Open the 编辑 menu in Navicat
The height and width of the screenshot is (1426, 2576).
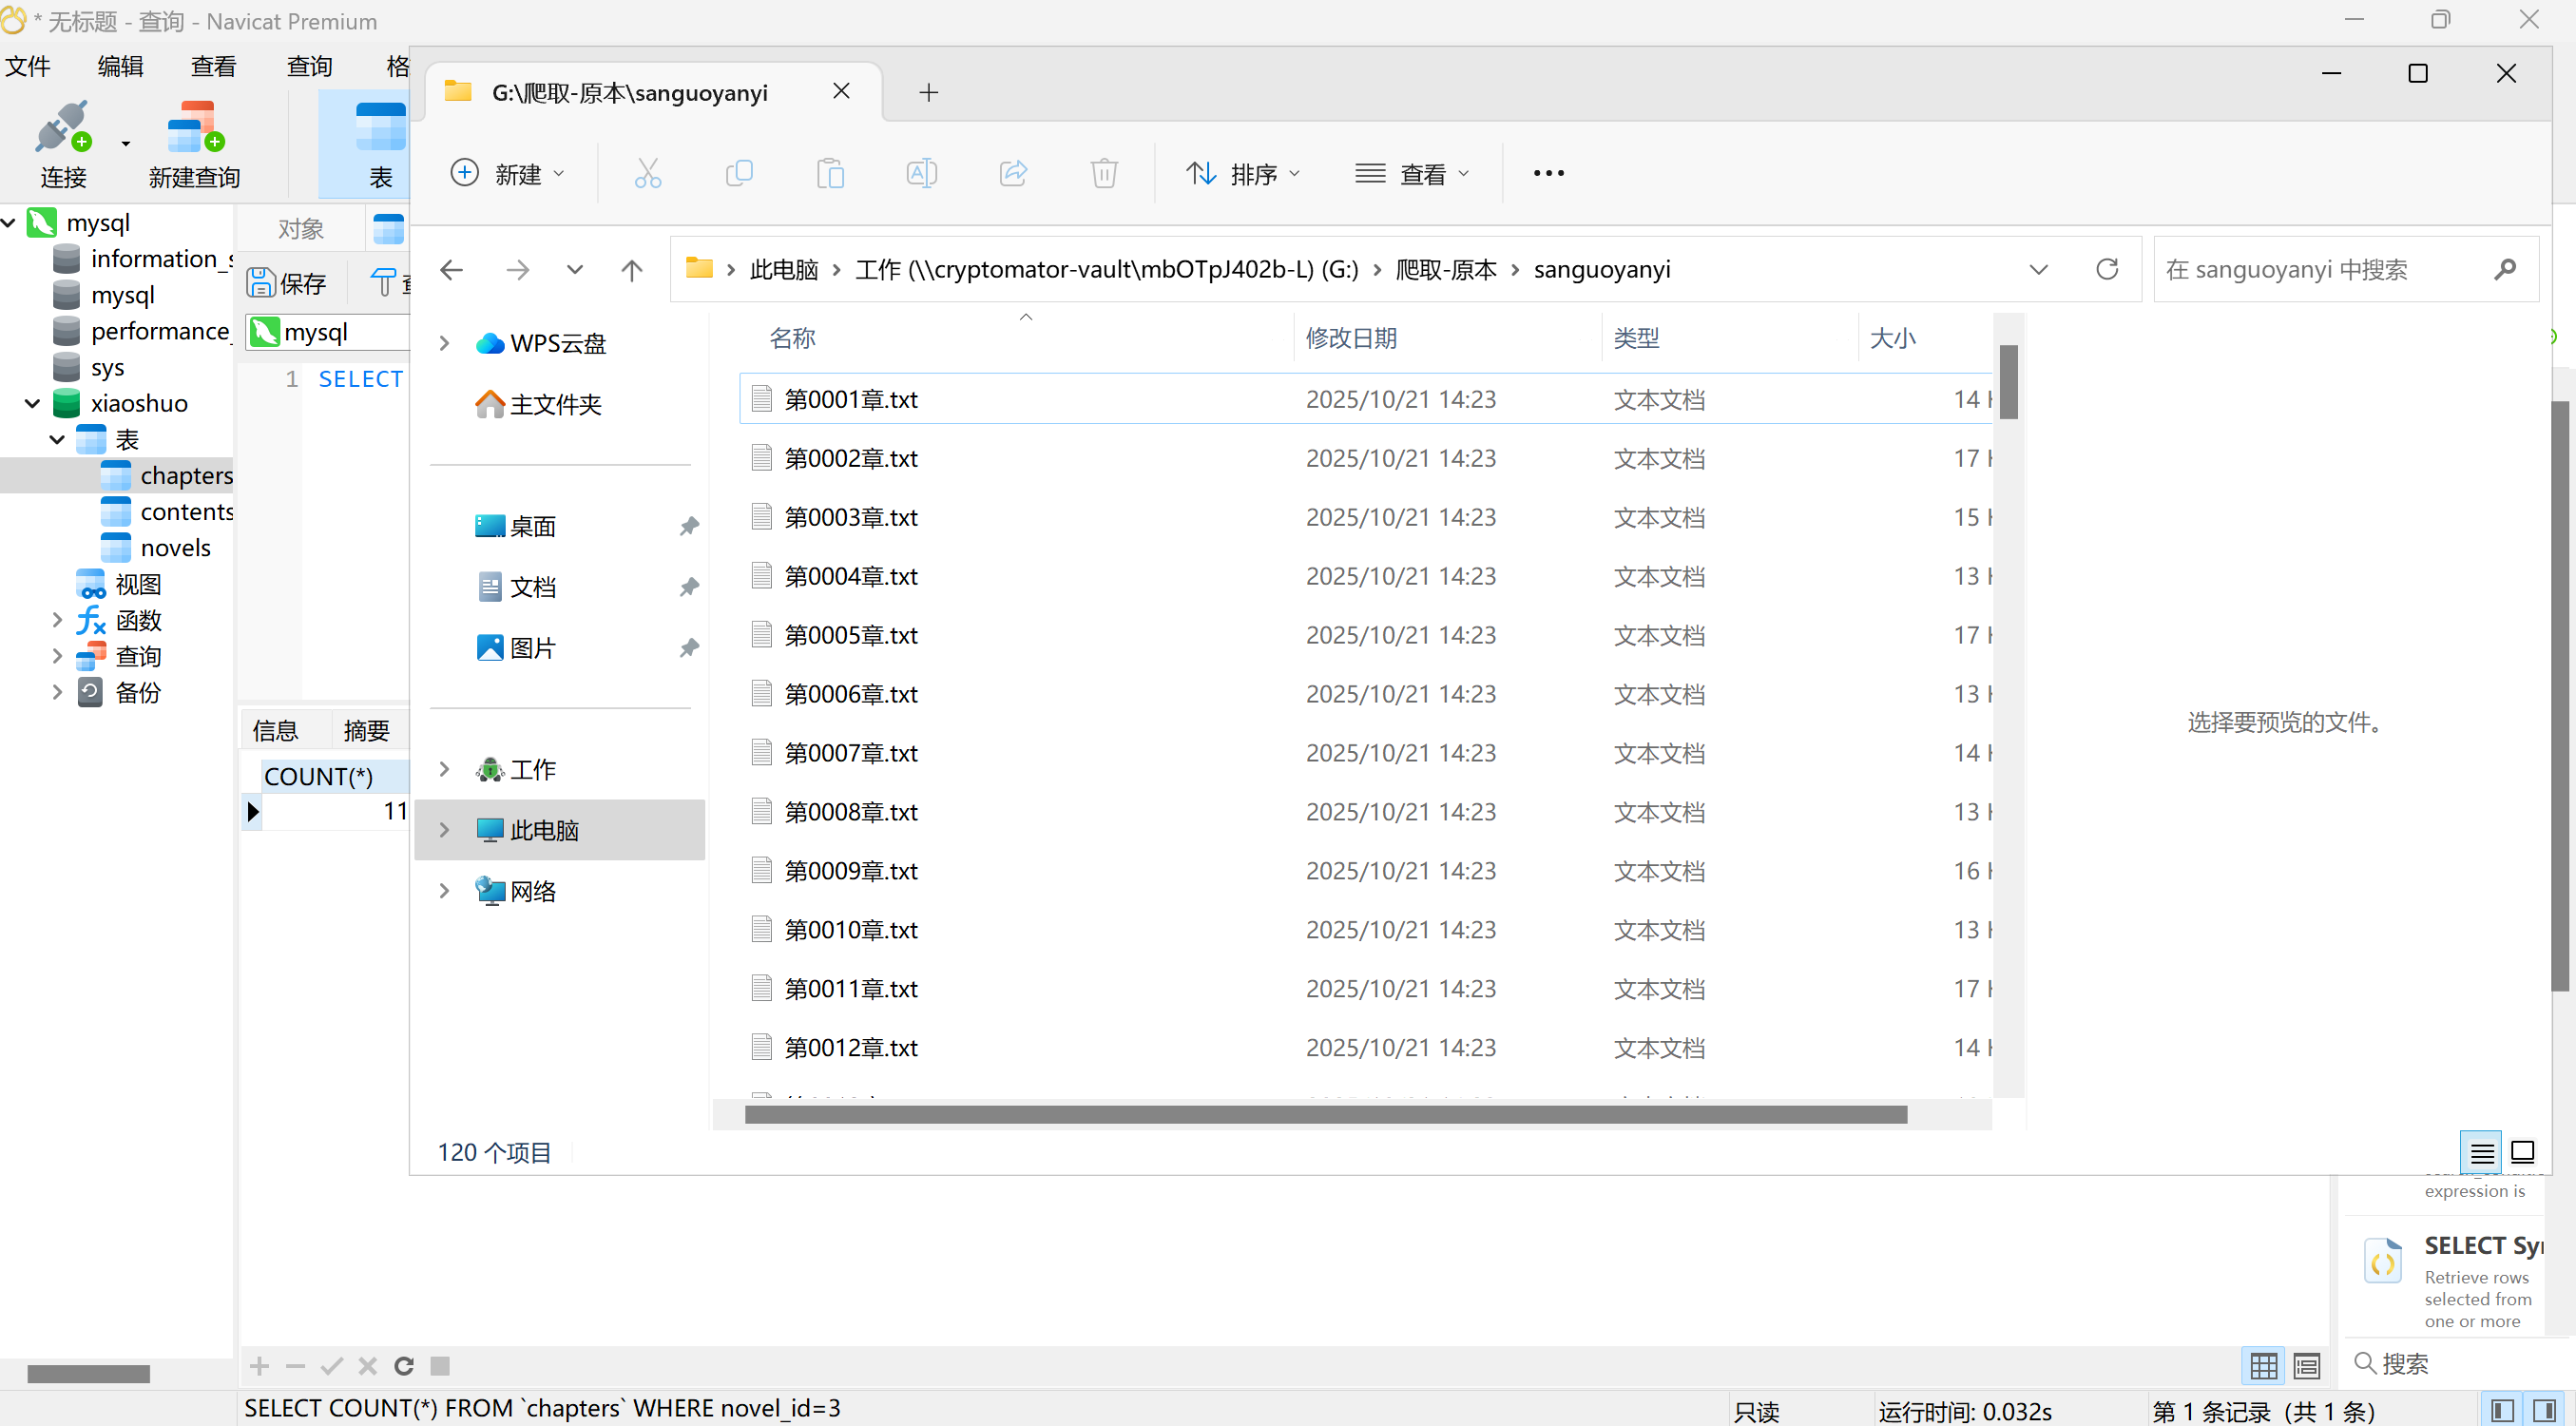[120, 66]
